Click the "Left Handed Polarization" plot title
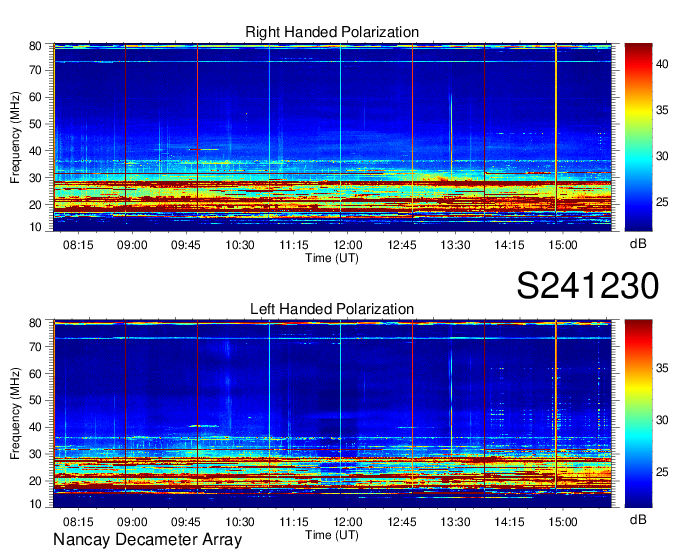The height and width of the screenshot is (552, 680). click(332, 309)
